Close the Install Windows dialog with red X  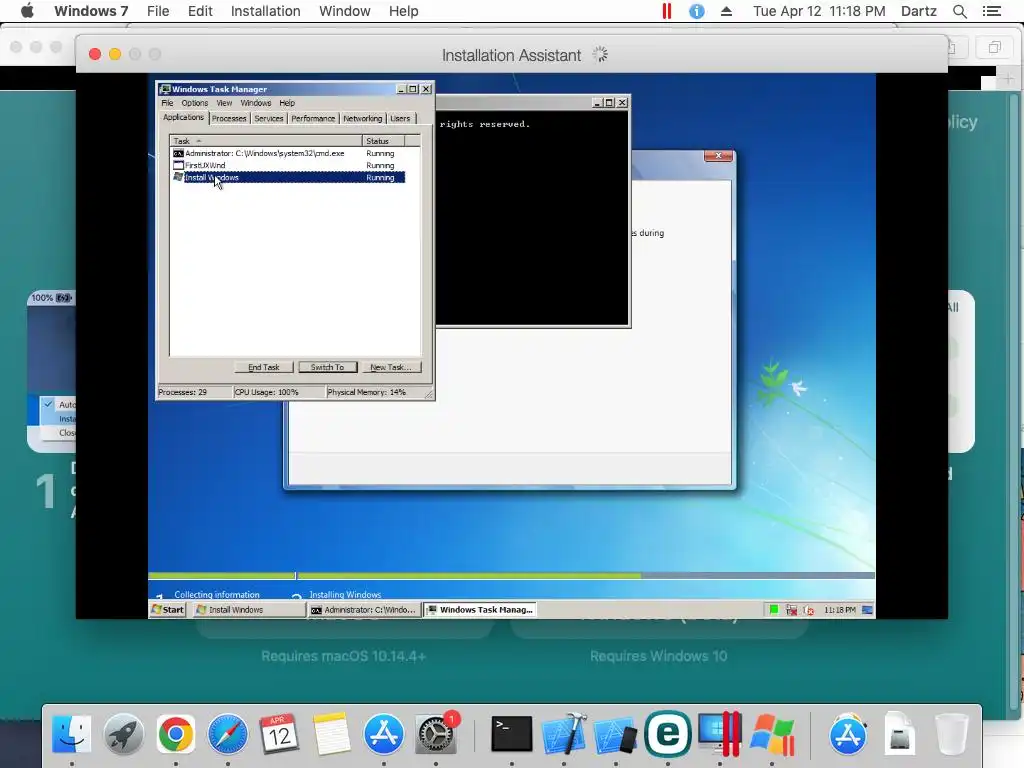click(718, 155)
